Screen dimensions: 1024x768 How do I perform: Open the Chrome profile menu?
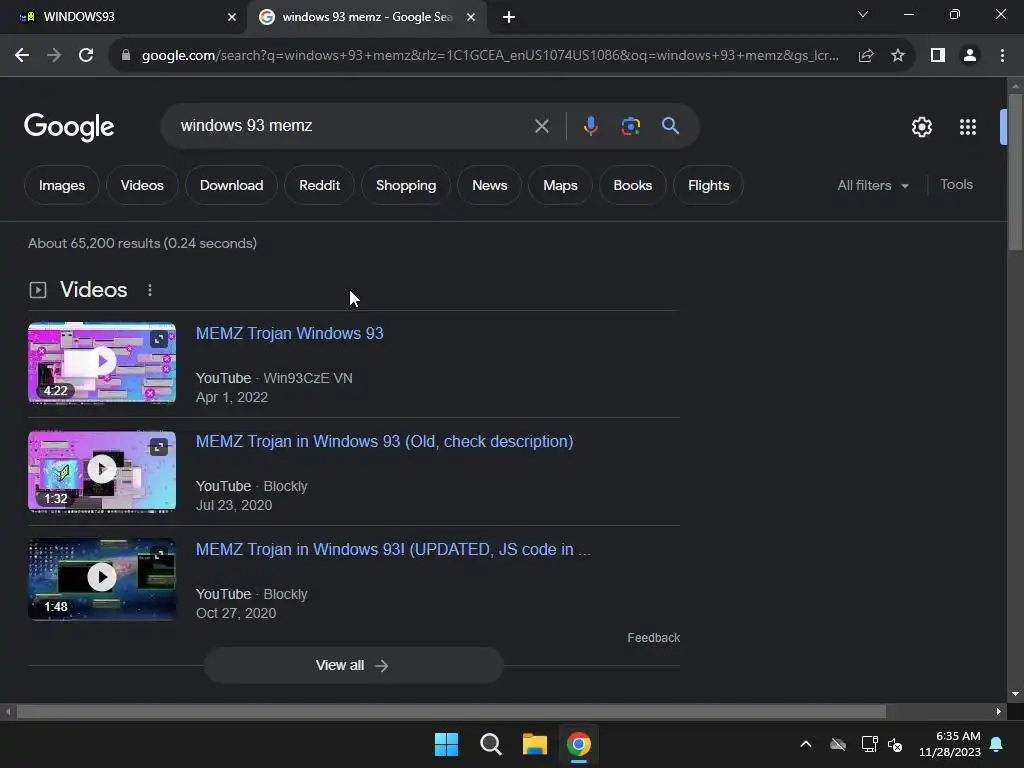coord(970,56)
